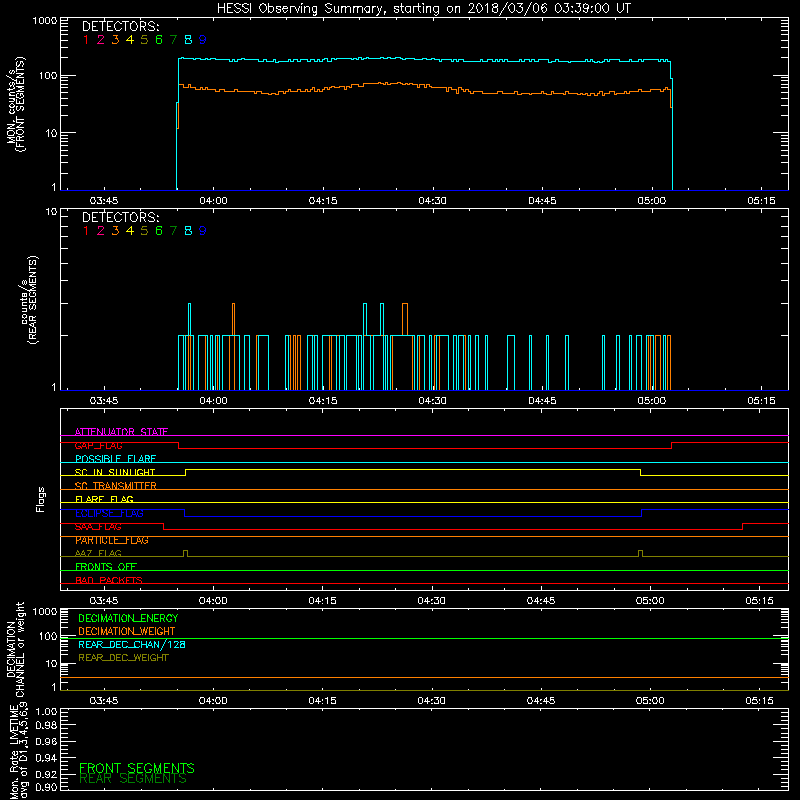Select magenta detector 2 in front segments legend
This screenshot has width=800, height=800.
tap(101, 40)
